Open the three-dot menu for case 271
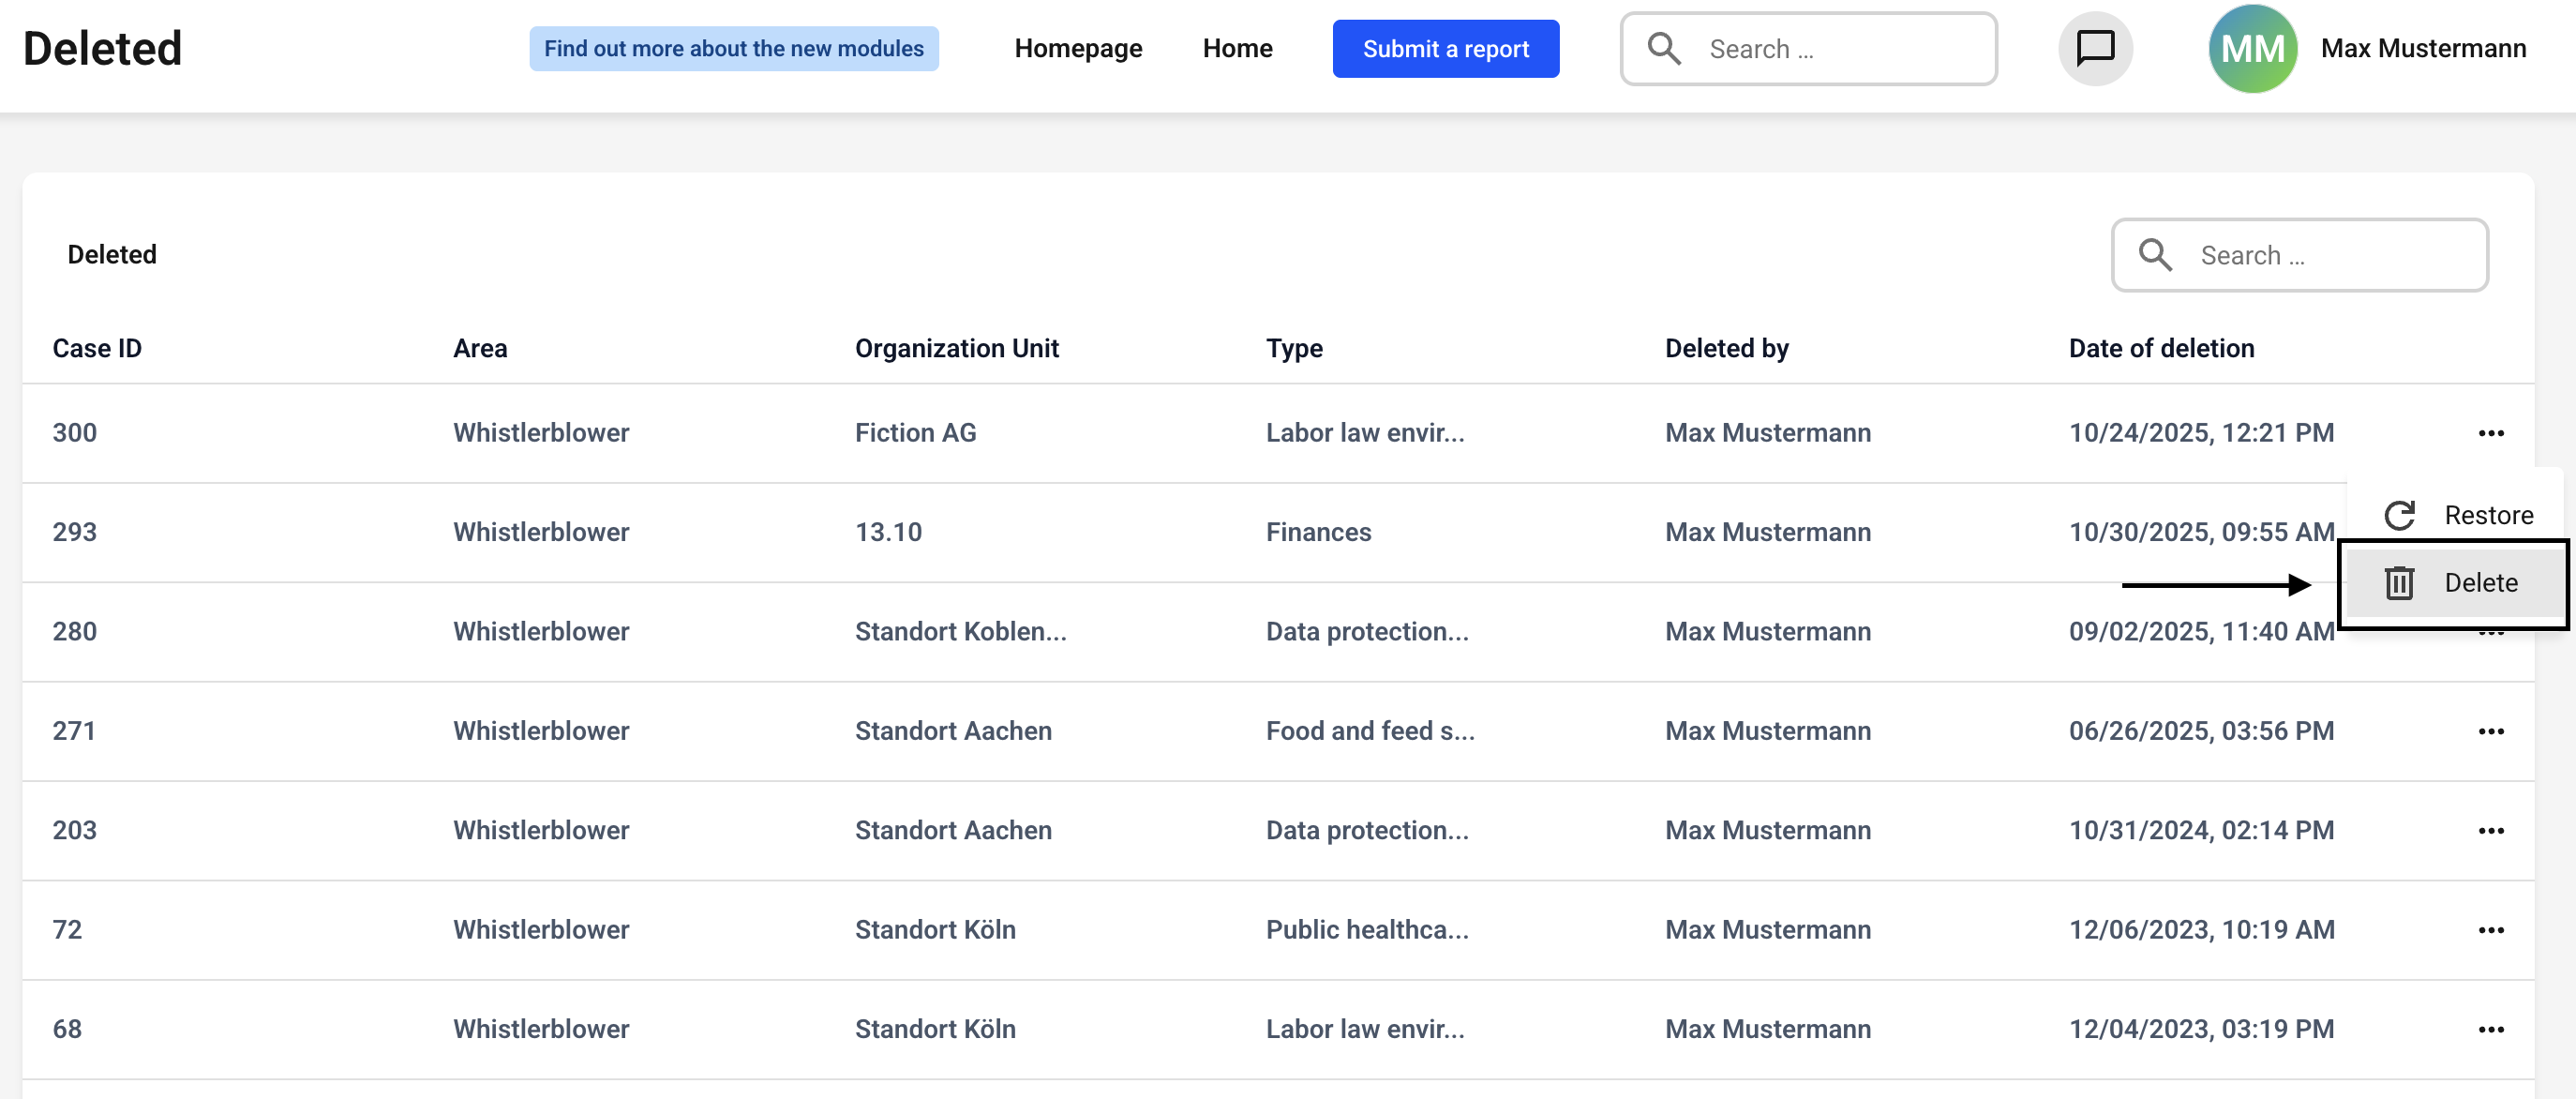 pos(2490,731)
